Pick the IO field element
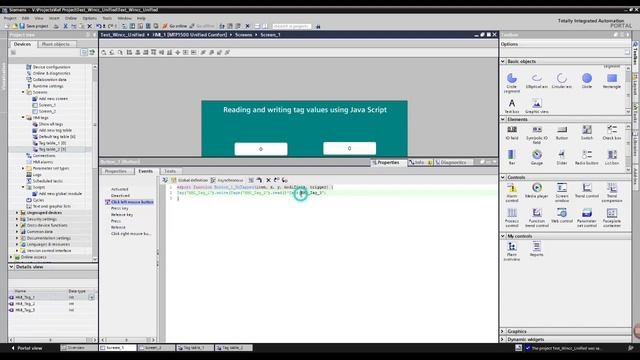This screenshot has height=360, width=640. [x=511, y=133]
